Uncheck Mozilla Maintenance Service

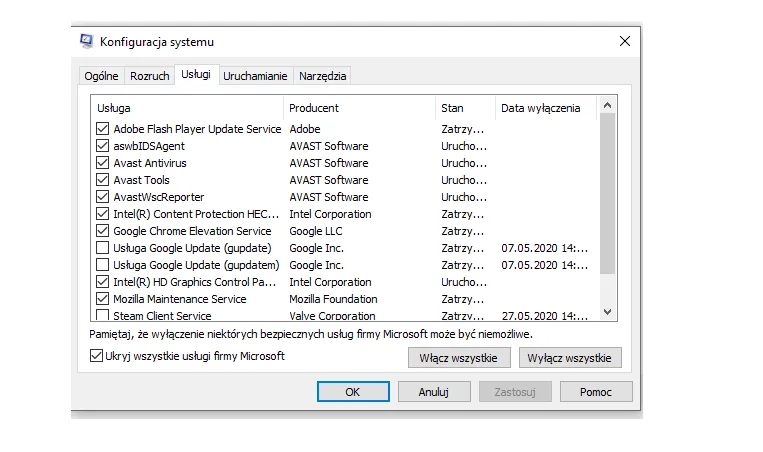click(102, 299)
